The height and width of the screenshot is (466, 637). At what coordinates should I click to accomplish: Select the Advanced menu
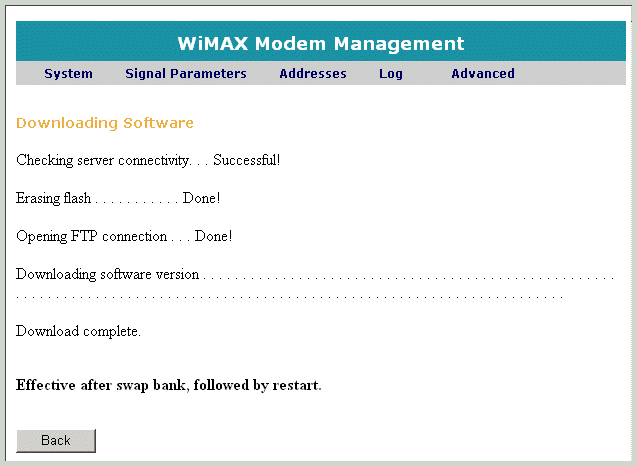pos(482,74)
